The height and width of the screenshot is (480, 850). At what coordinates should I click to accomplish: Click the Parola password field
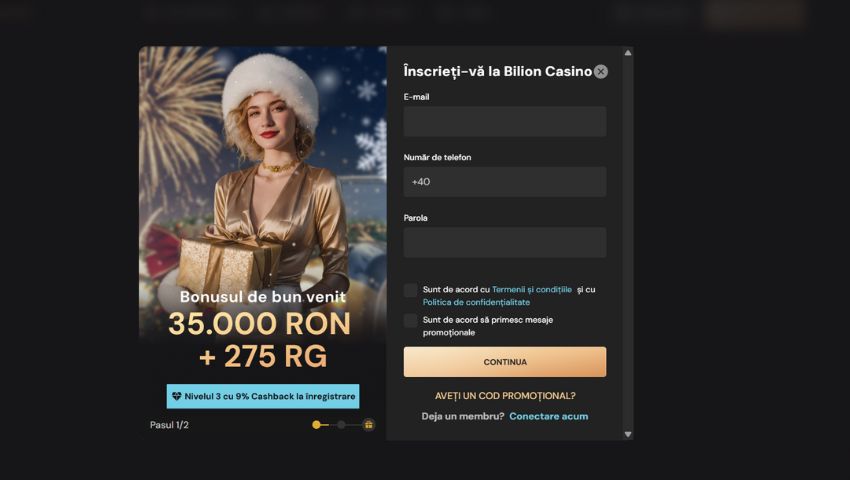[x=505, y=242]
